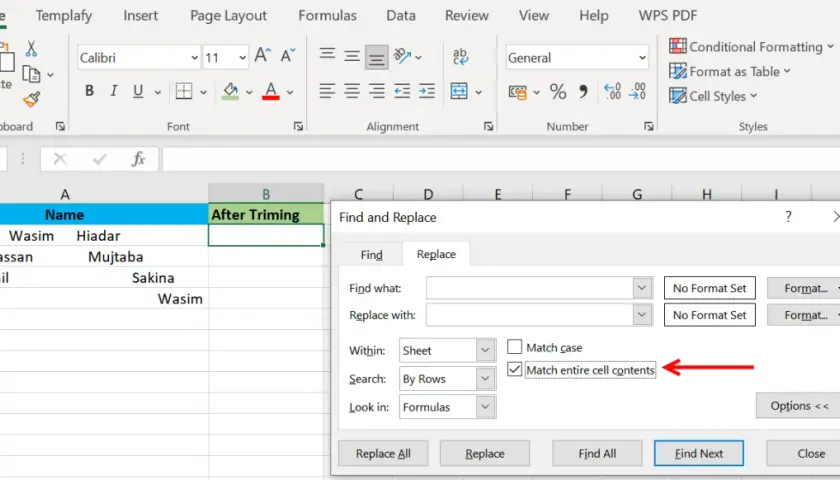
Task: Collapse dialog with Options << button
Action: [x=798, y=406]
